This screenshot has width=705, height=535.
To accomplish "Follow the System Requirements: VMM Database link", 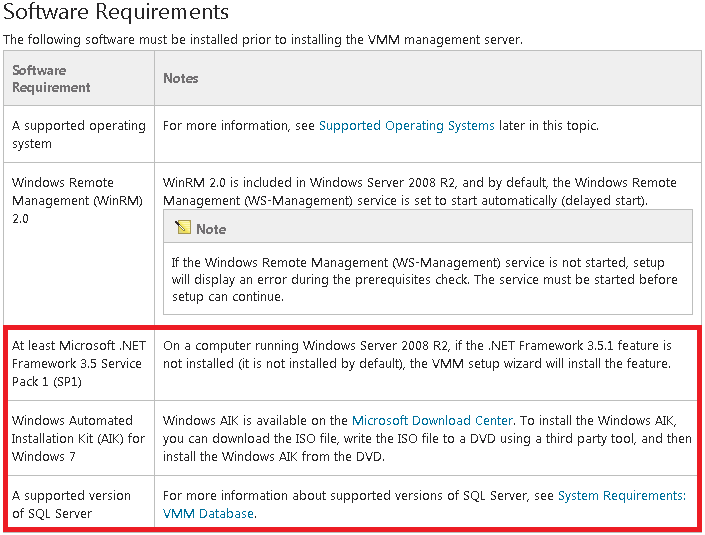I will 424,504.
